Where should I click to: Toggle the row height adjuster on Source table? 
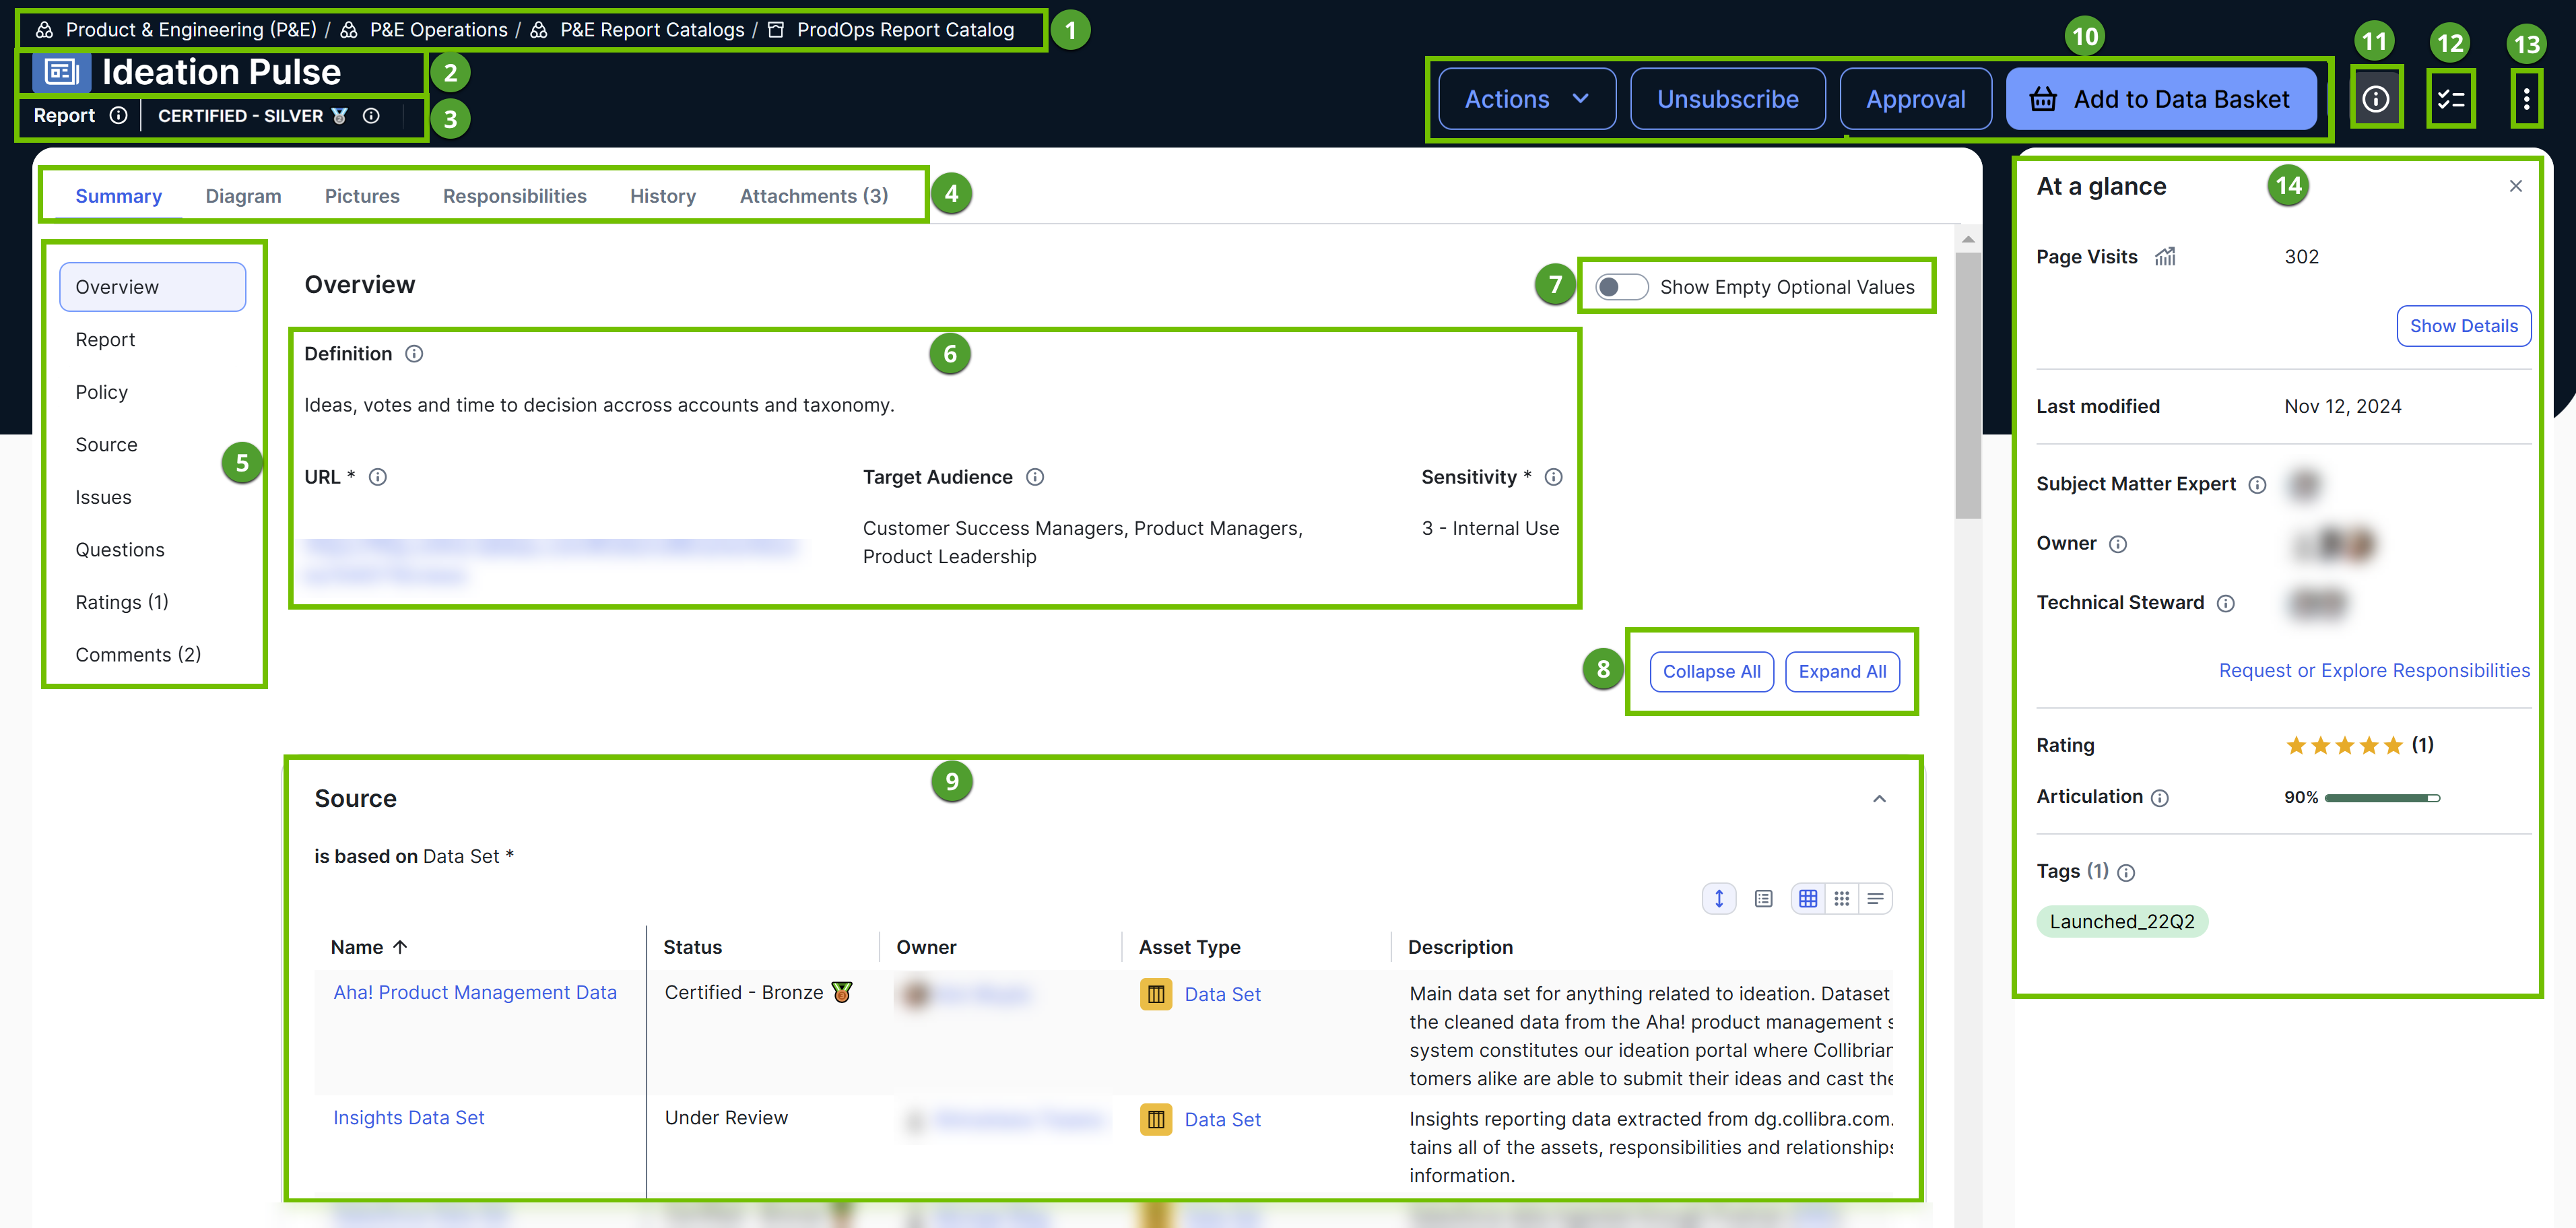(1719, 898)
